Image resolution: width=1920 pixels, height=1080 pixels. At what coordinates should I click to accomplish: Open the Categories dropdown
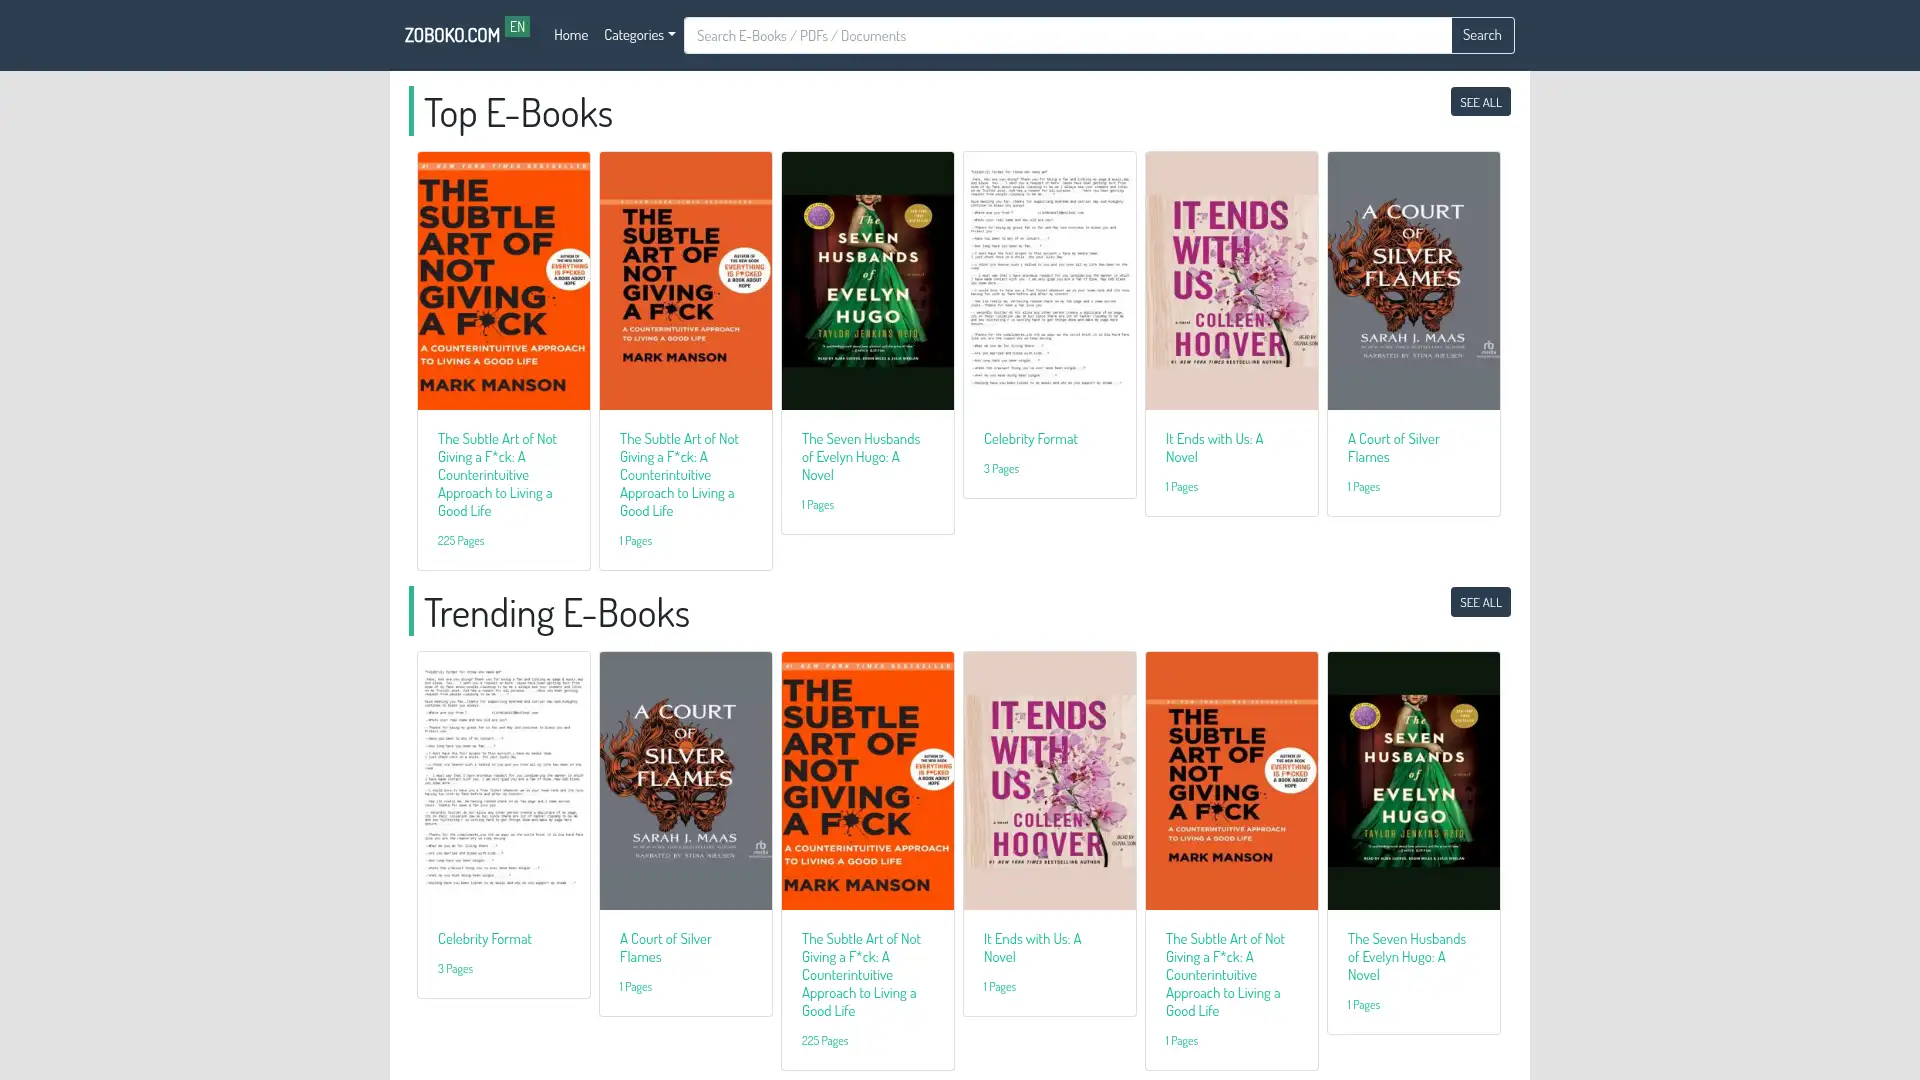(639, 34)
